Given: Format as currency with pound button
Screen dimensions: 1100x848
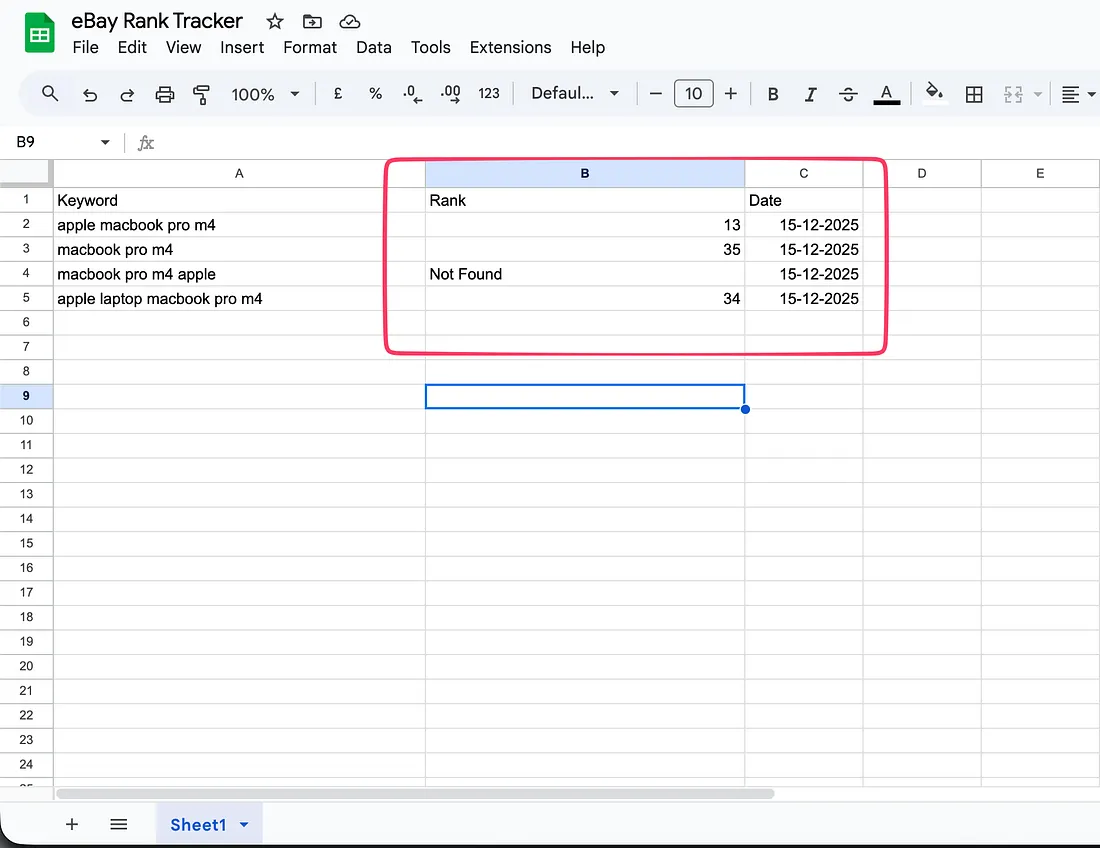Looking at the screenshot, I should click(338, 94).
